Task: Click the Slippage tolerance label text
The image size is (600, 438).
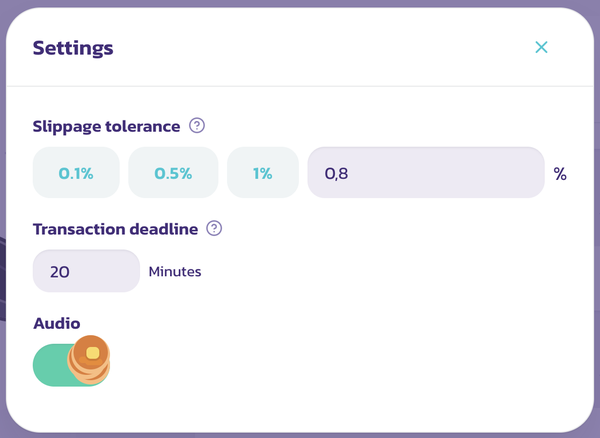Action: pos(106,126)
